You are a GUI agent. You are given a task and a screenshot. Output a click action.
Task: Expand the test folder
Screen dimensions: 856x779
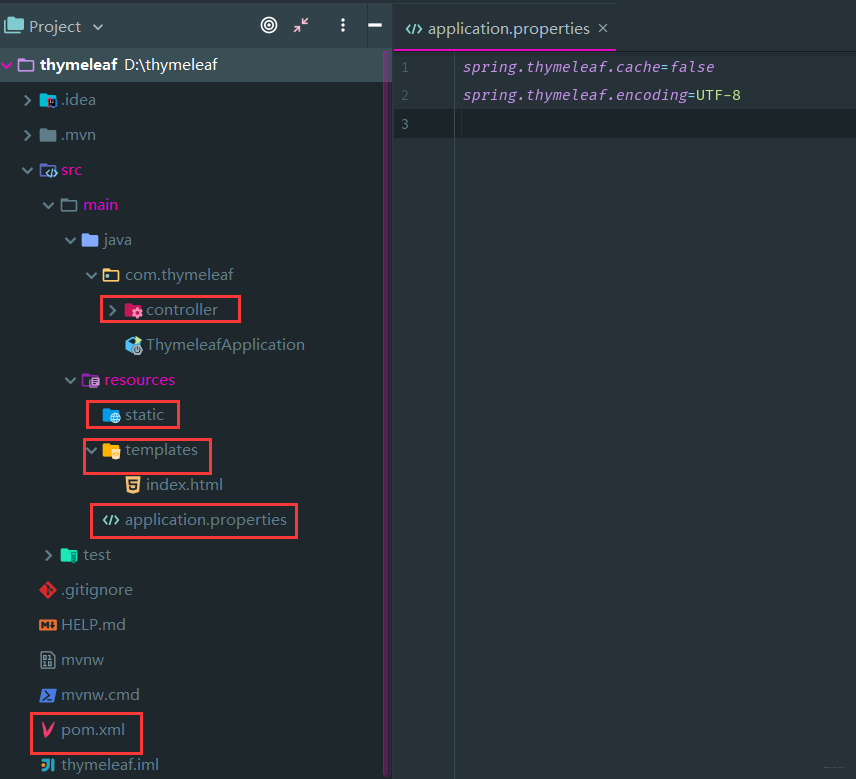[48, 555]
